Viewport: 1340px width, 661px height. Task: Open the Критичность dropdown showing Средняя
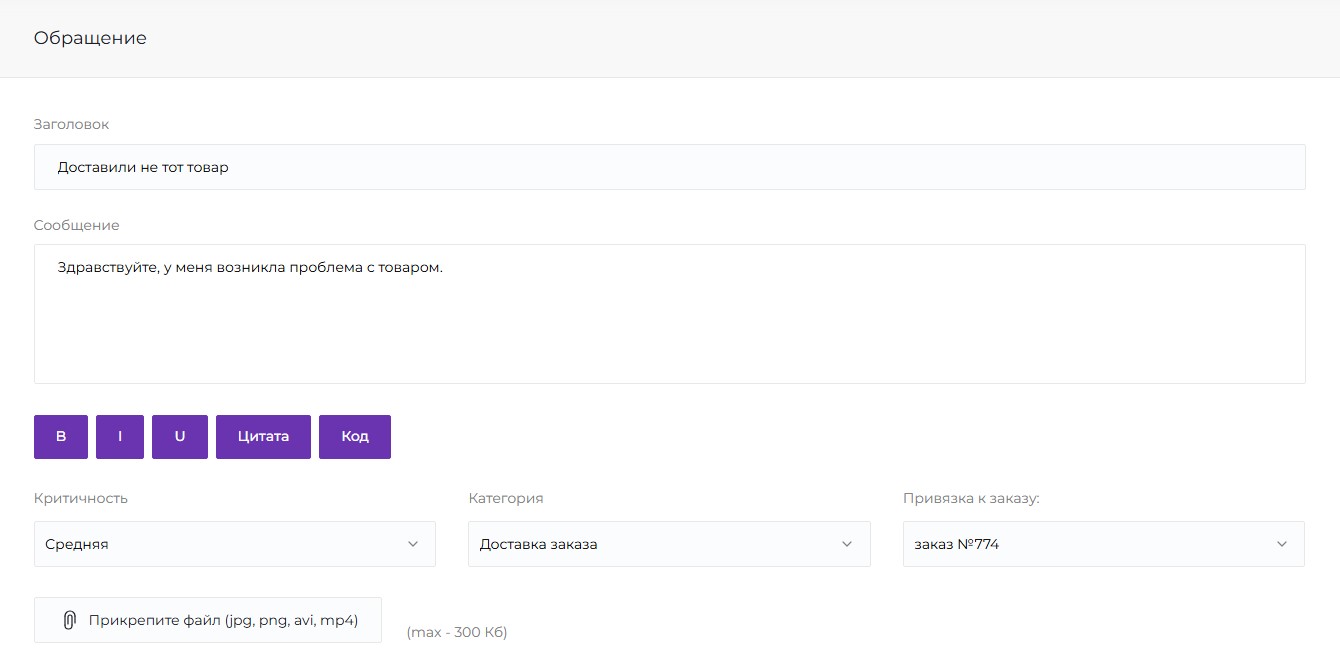(220, 544)
